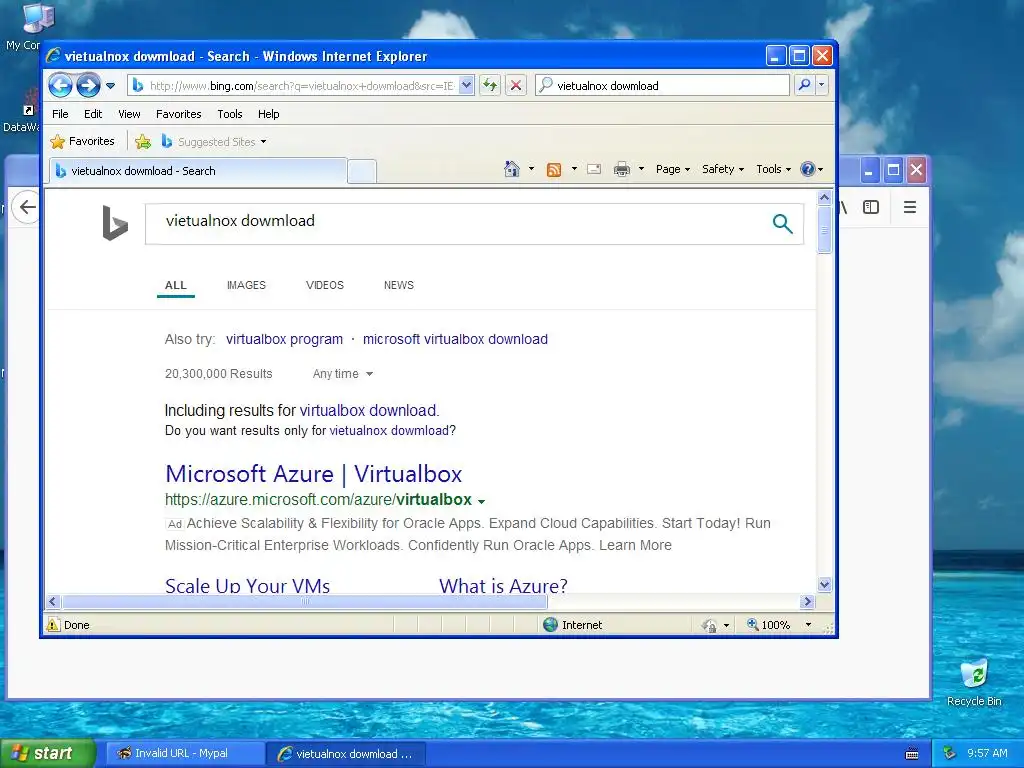This screenshot has width=1024, height=768.
Task: Click the Help question mark icon
Action: [x=808, y=169]
